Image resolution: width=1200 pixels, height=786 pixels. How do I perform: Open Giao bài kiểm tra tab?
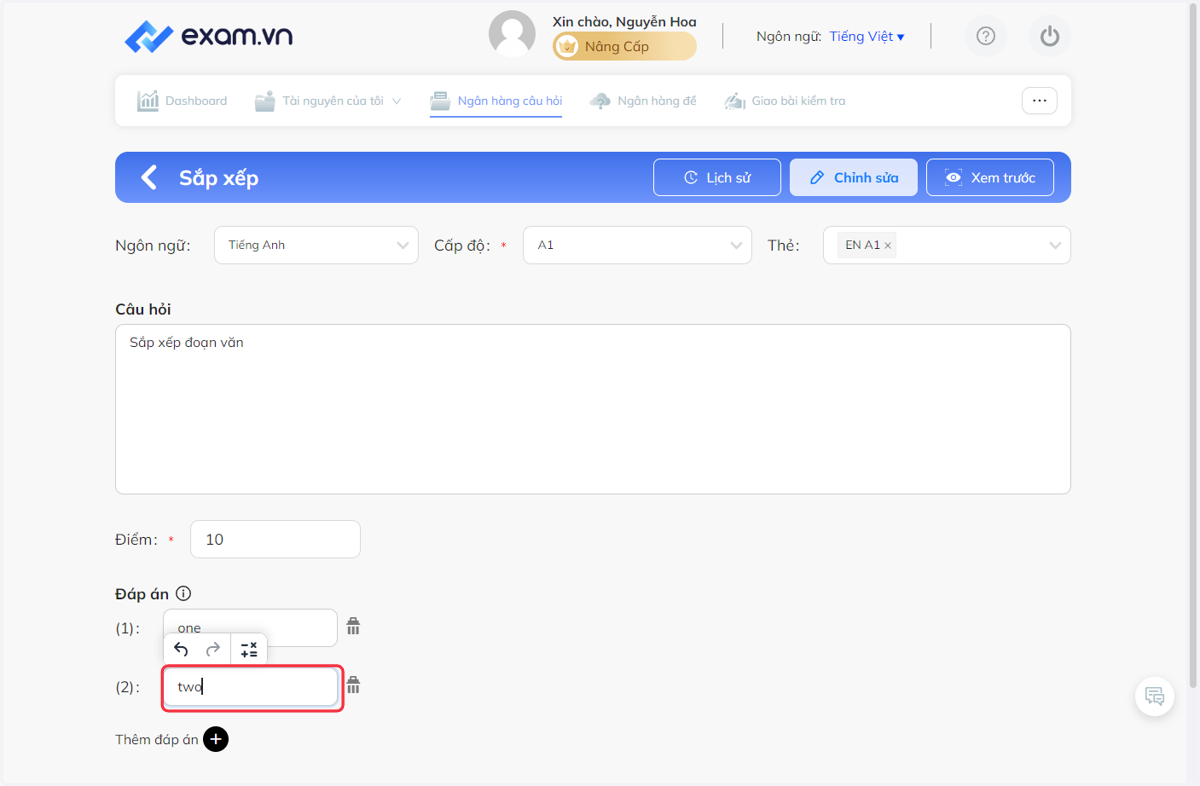coord(785,101)
